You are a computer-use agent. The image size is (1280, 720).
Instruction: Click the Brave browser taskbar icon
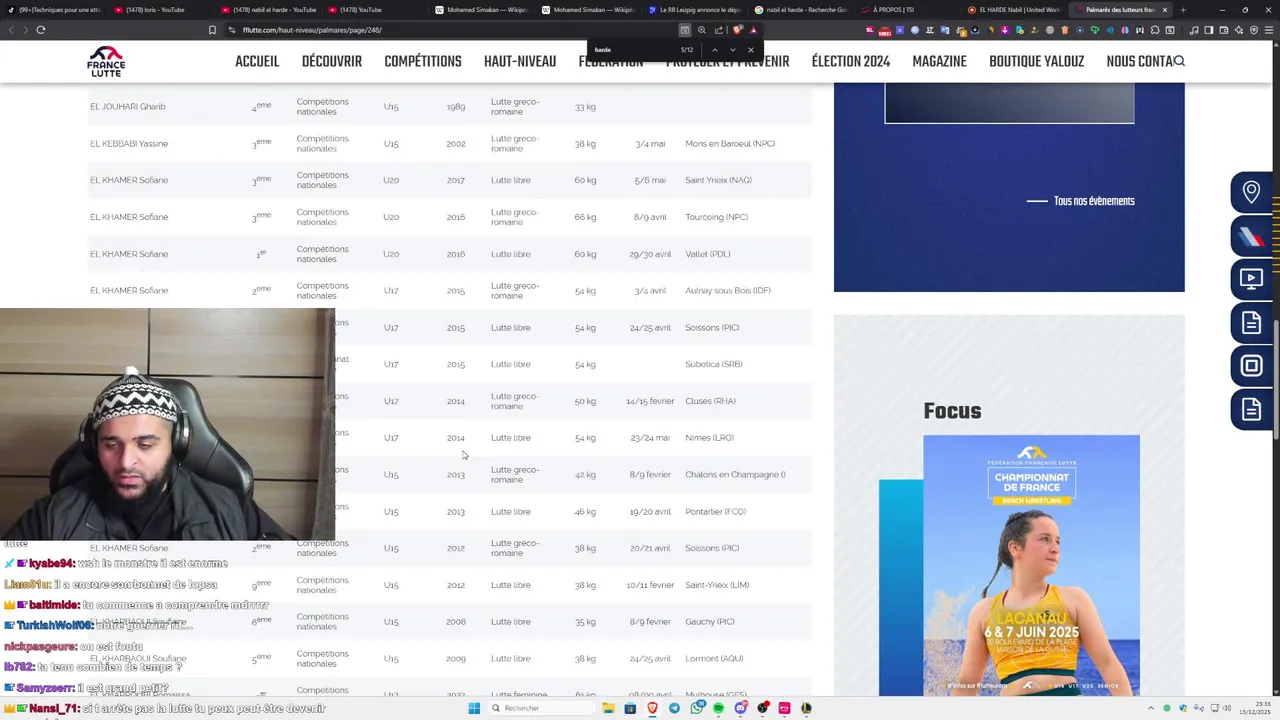pyautogui.click(x=652, y=708)
